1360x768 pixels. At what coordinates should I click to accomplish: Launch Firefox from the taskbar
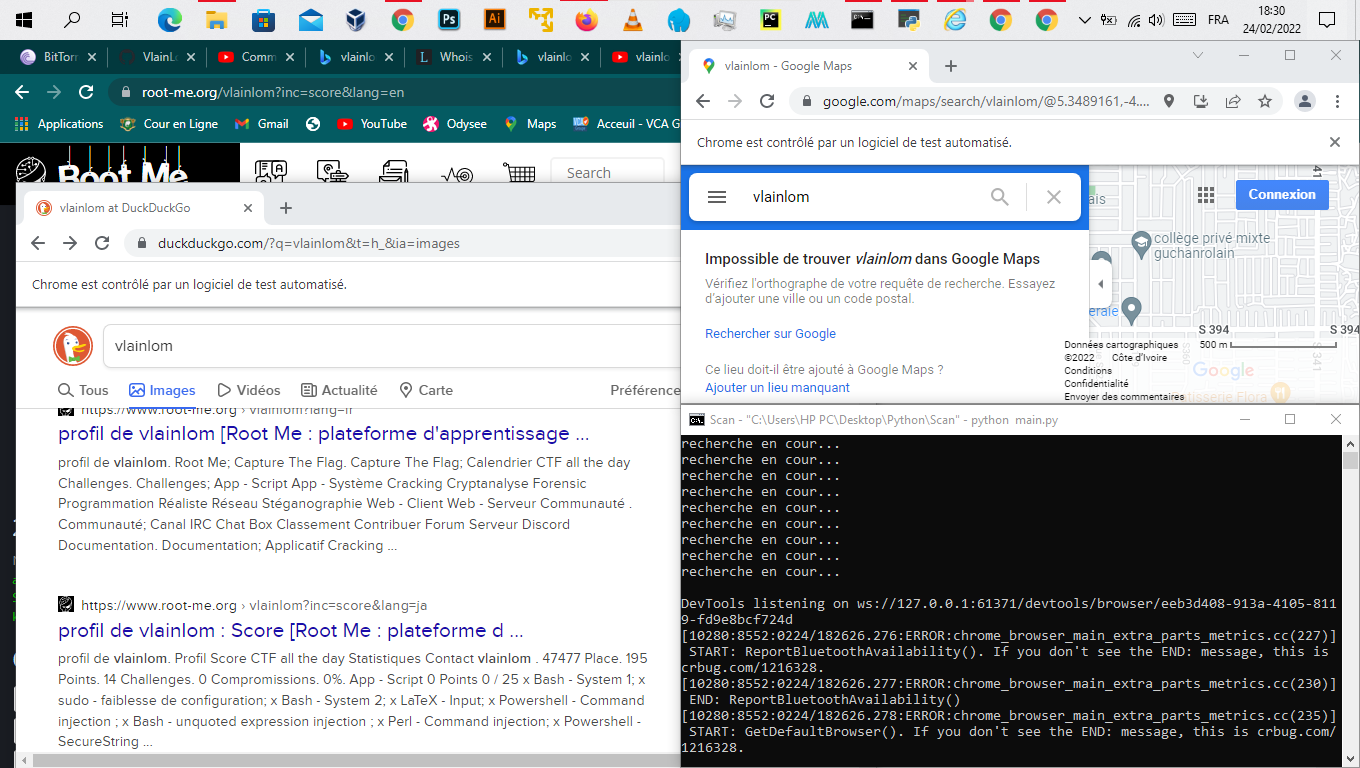(585, 18)
